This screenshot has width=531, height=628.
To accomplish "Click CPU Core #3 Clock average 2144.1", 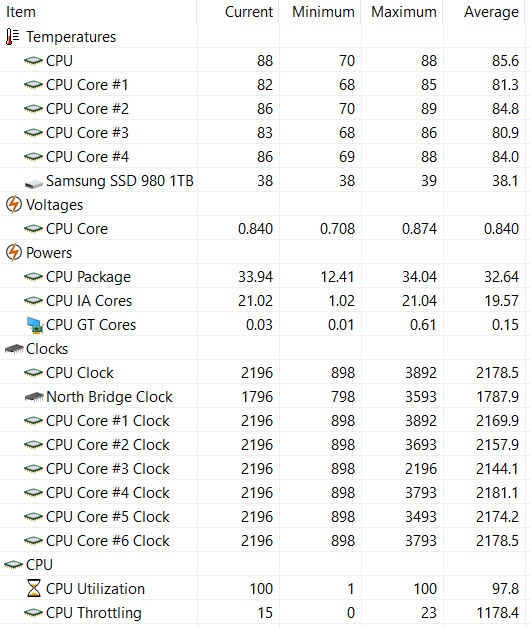I will [x=497, y=469].
